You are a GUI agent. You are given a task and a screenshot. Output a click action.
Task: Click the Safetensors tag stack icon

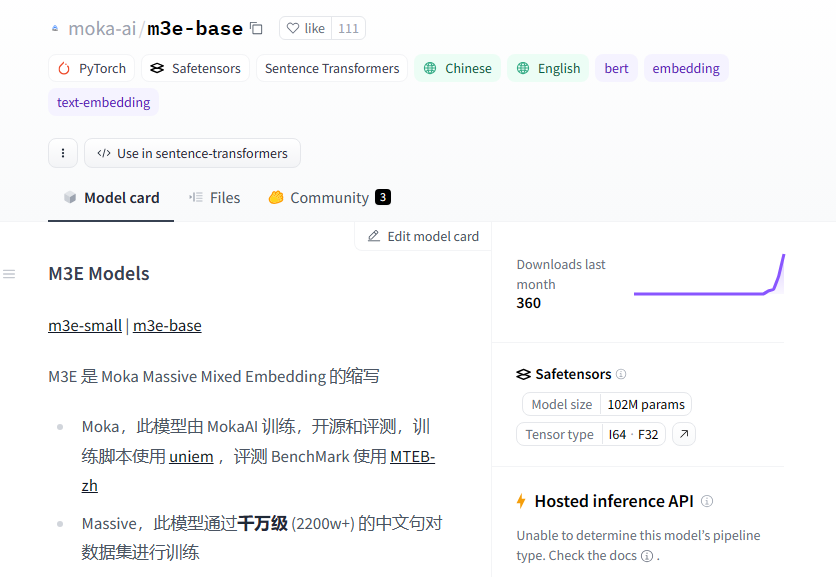click(x=157, y=68)
